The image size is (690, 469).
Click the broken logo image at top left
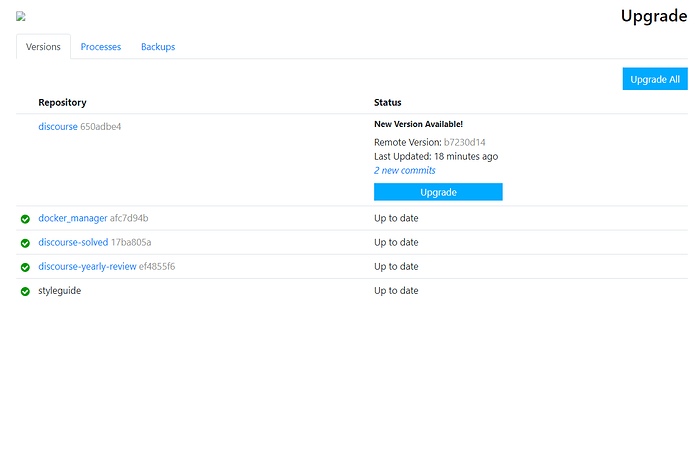coord(21,17)
